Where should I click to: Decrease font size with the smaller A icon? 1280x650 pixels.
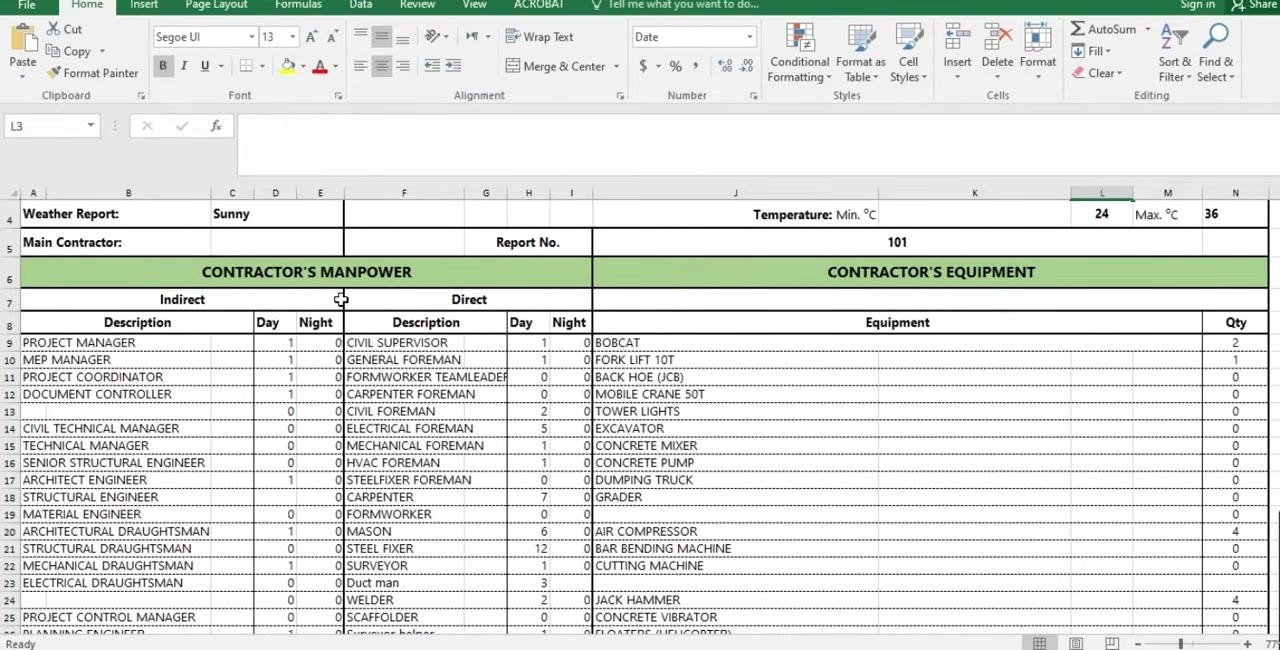point(333,37)
